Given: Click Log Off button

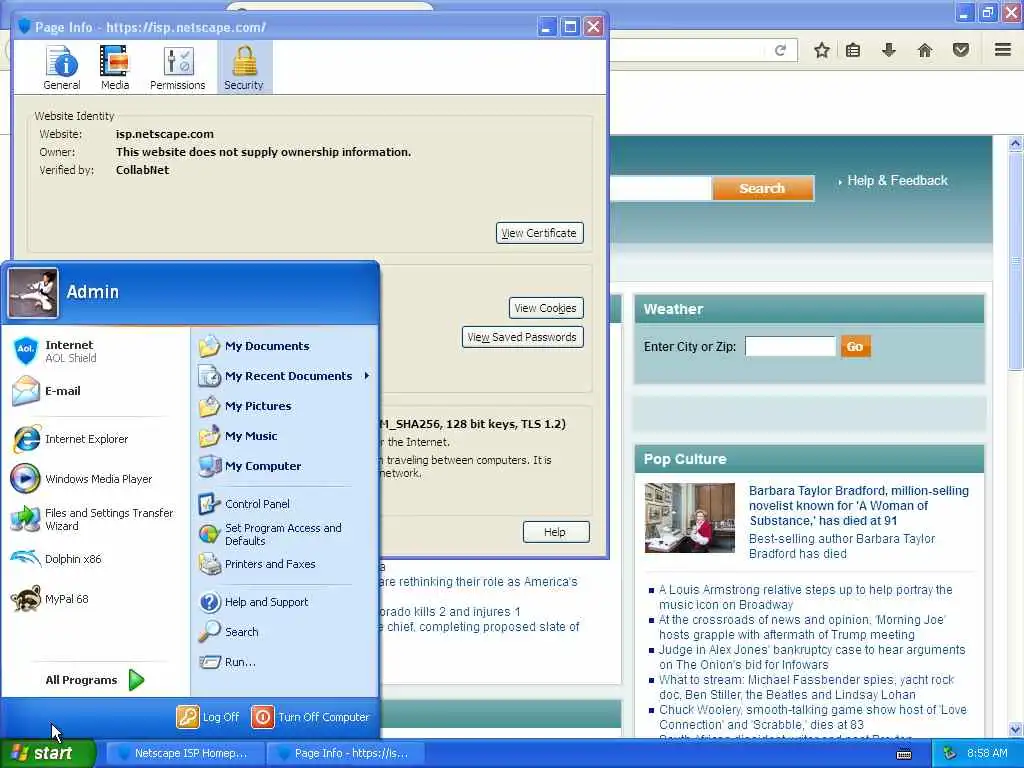Looking at the screenshot, I should point(208,717).
